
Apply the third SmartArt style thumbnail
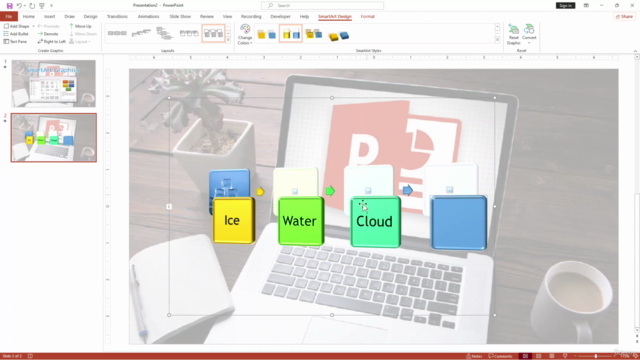coord(313,34)
